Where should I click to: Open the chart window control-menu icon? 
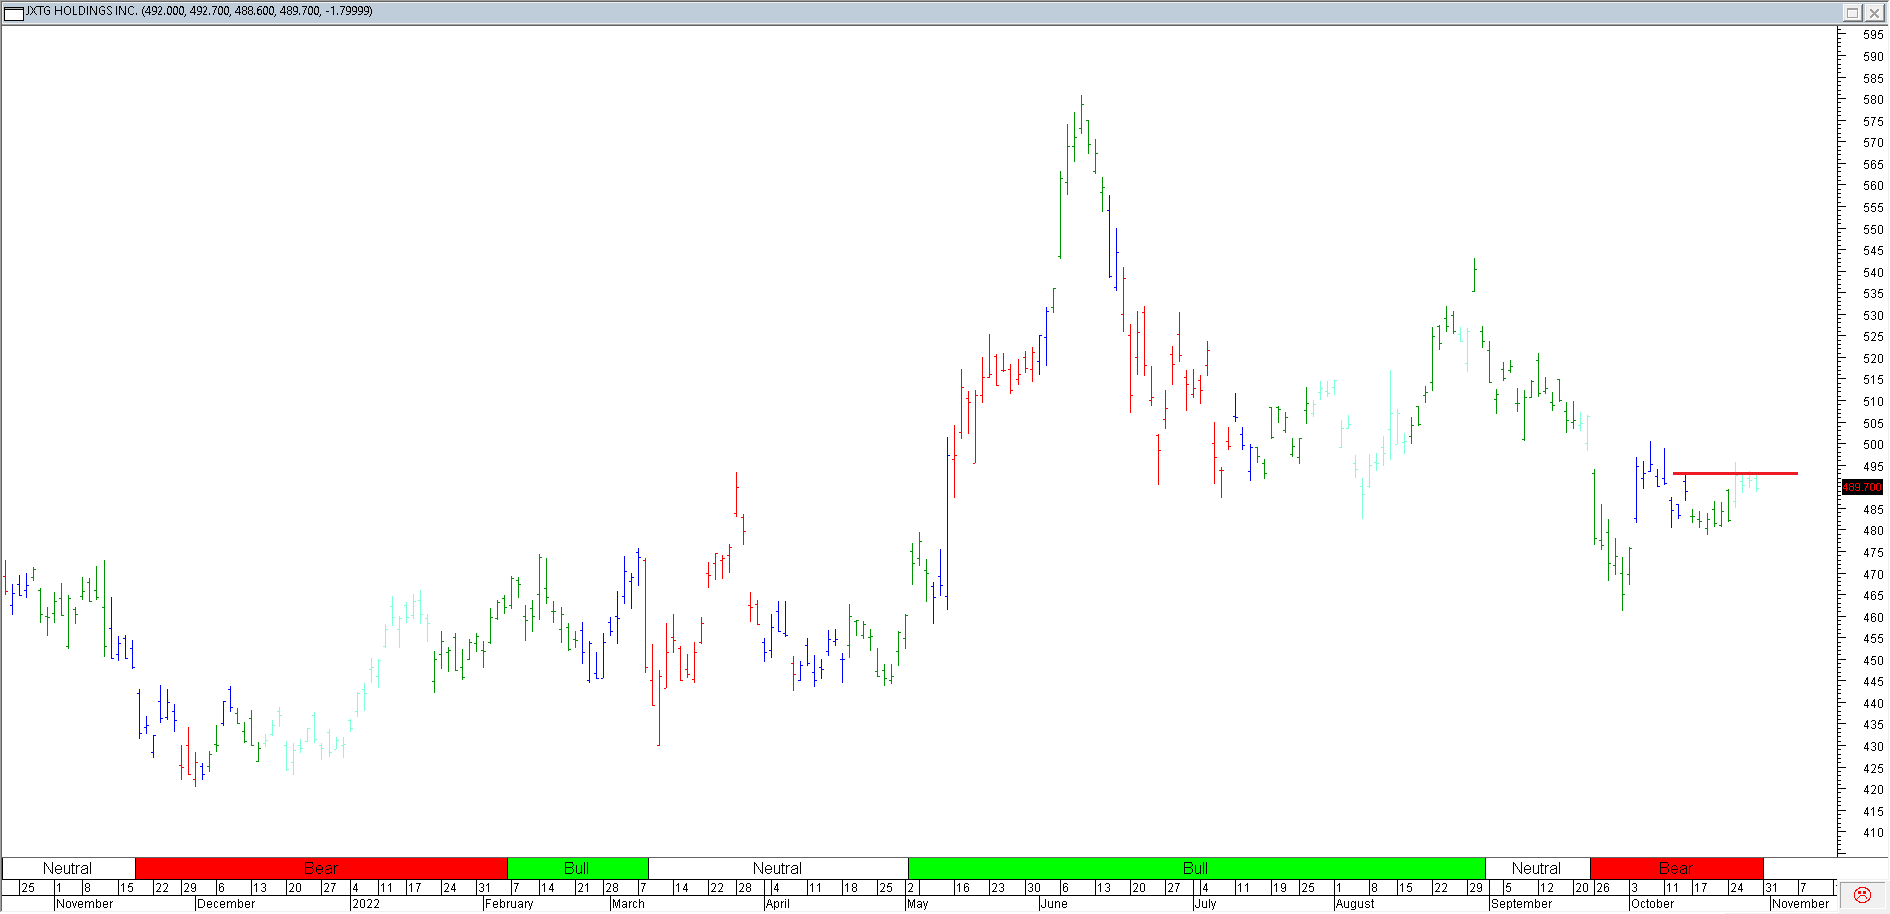point(14,12)
